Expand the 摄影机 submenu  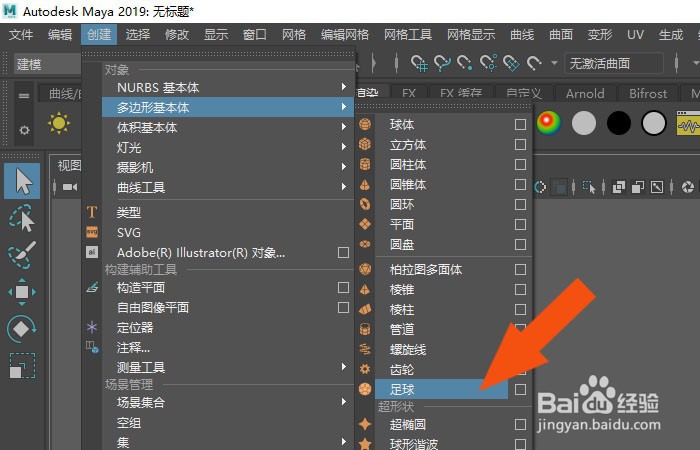click(228, 167)
